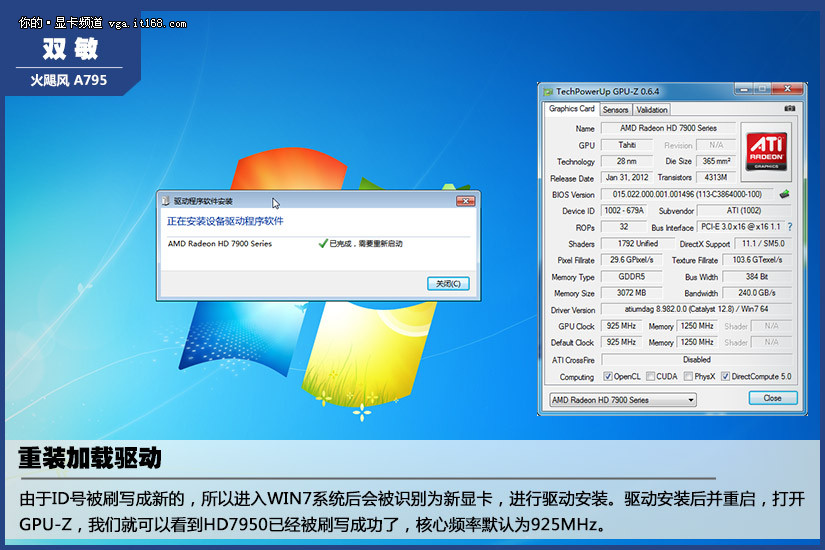Click the Bus Interface question mark icon
This screenshot has width=825, height=550.
(789, 228)
